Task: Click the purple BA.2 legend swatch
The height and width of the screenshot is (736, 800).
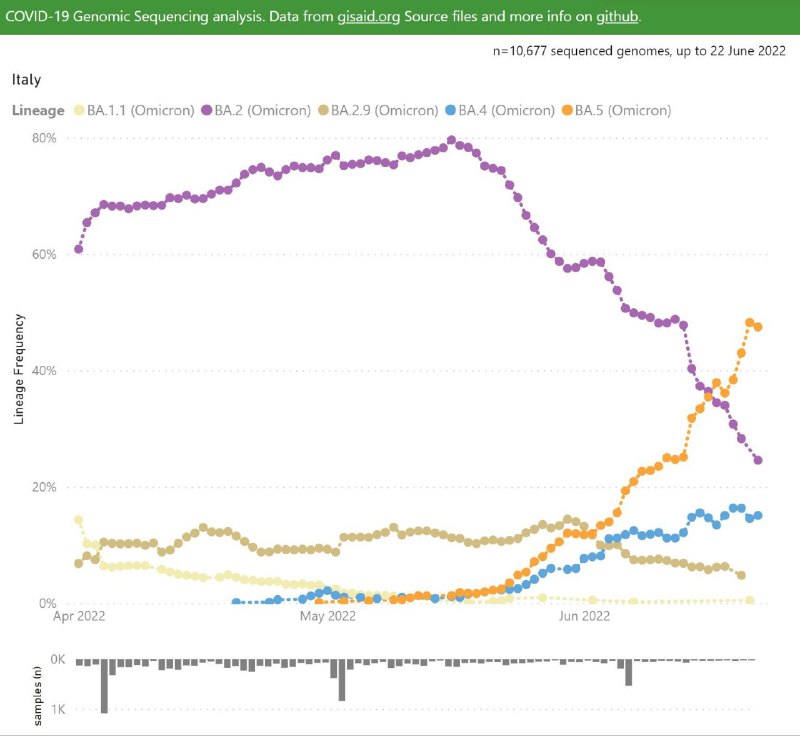Action: (207, 110)
